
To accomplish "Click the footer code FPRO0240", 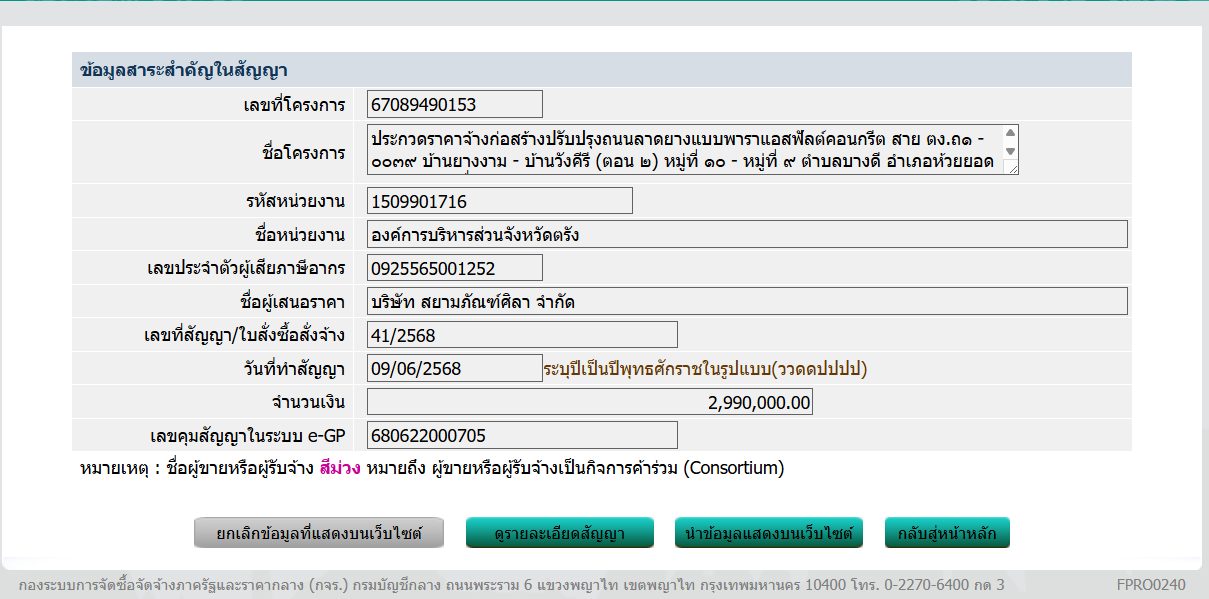I will tap(1151, 584).
